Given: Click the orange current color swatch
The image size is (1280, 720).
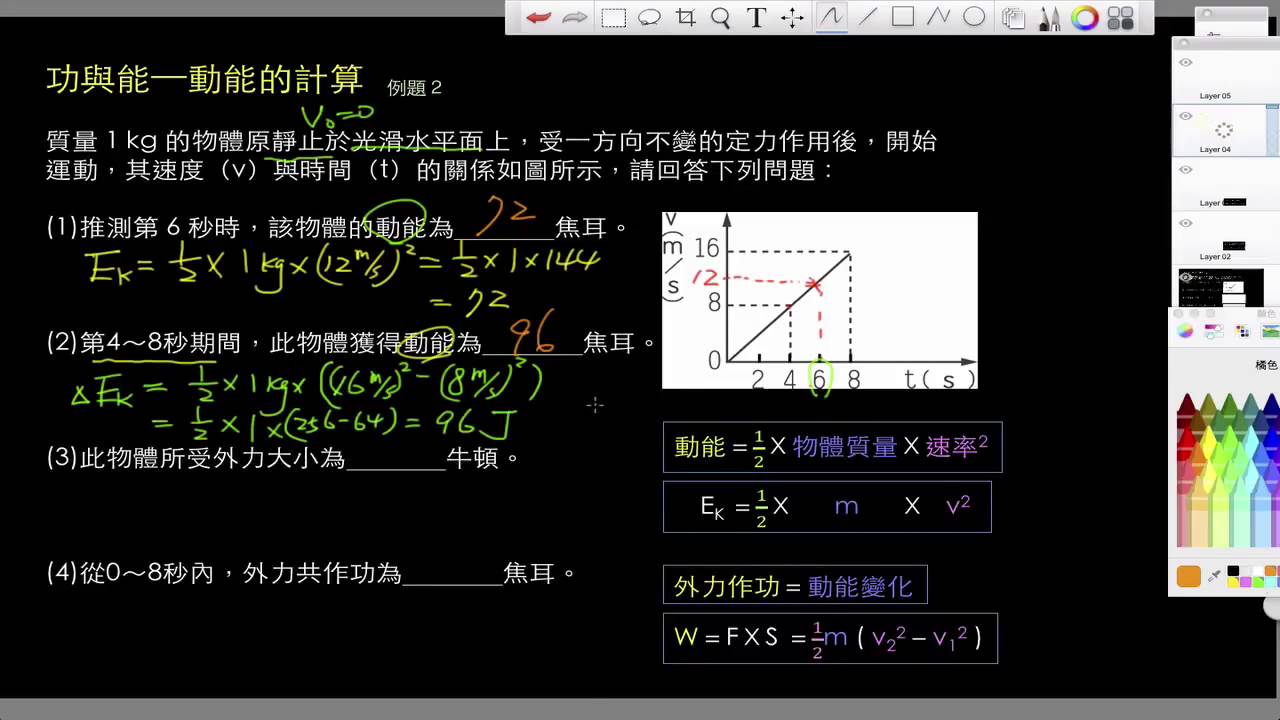Looking at the screenshot, I should point(1188,576).
